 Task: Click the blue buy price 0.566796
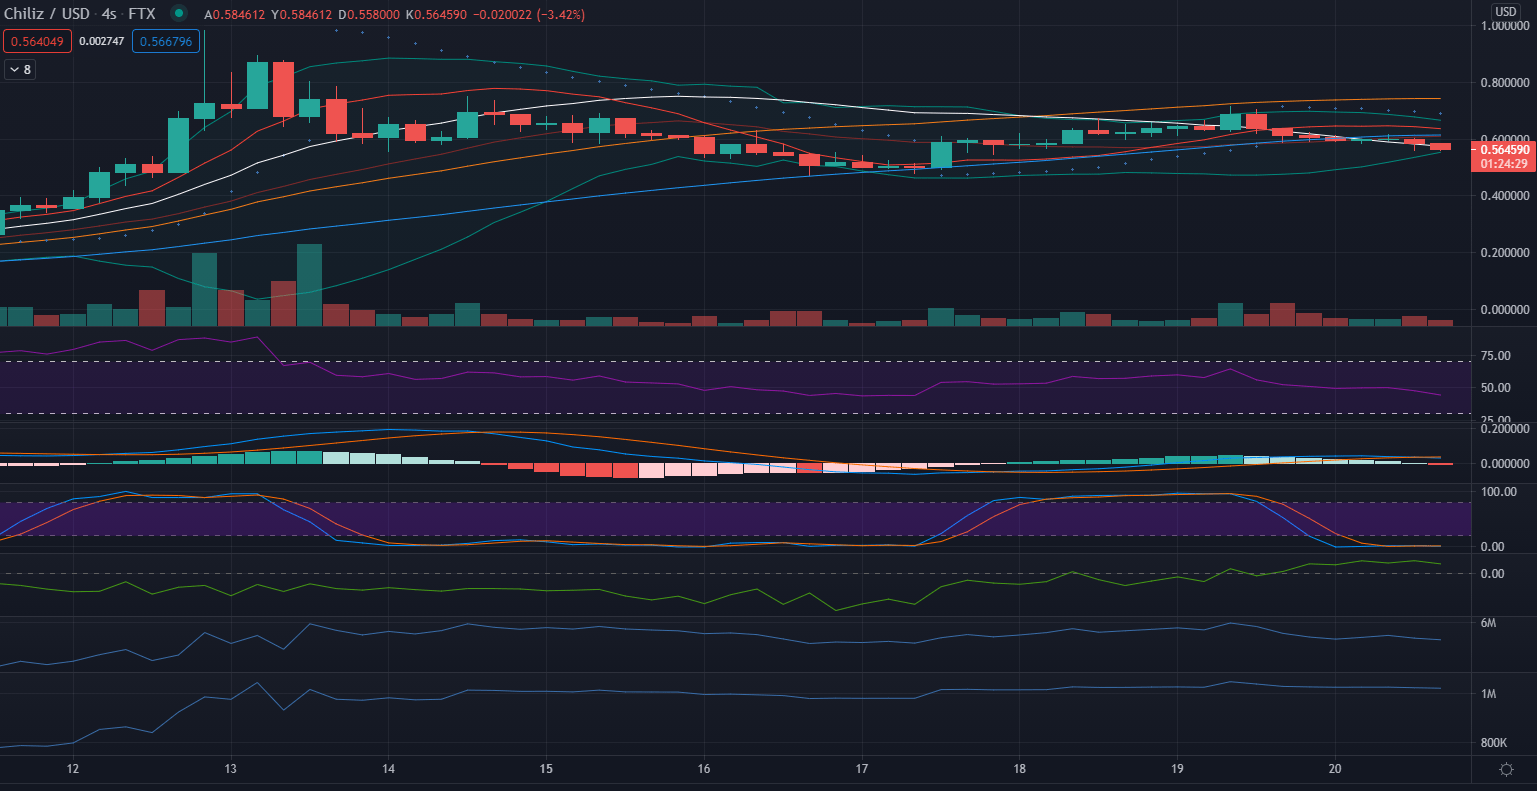(166, 42)
